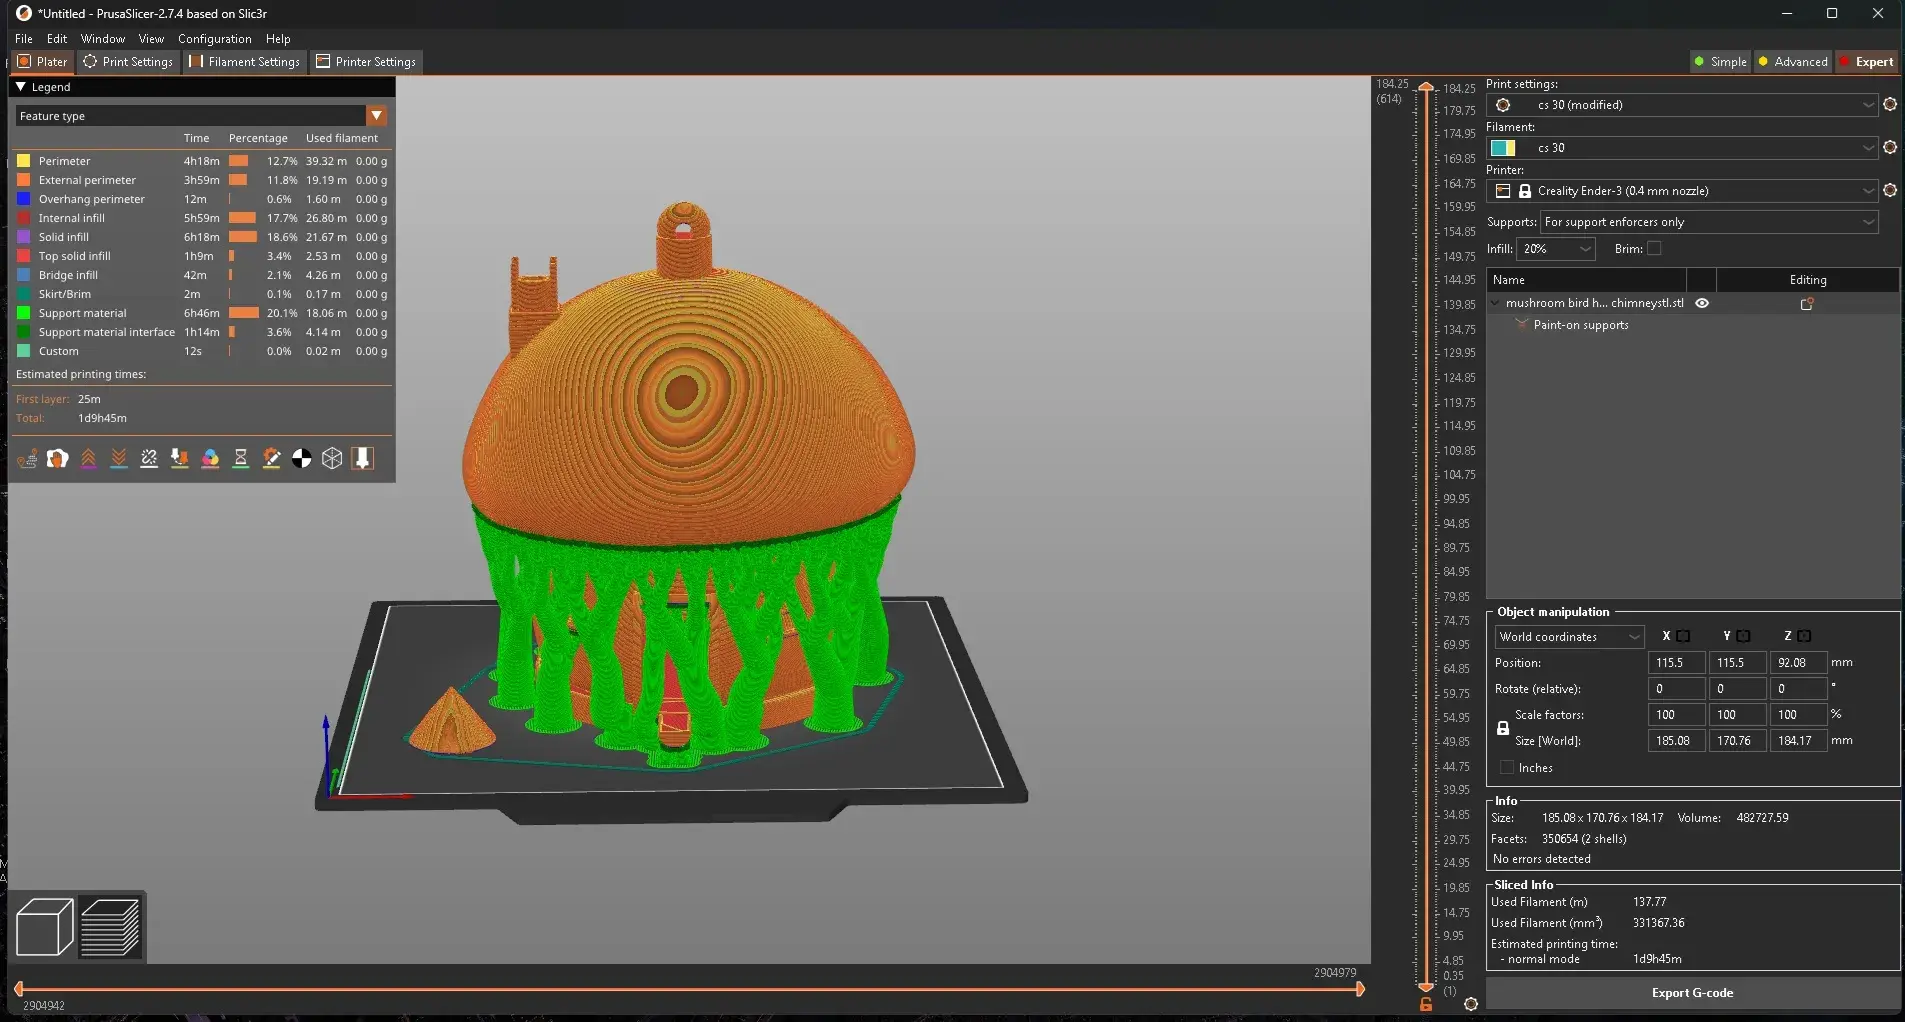
Task: Toggle retractions visibility icon in legend
Action: pyautogui.click(x=88, y=459)
